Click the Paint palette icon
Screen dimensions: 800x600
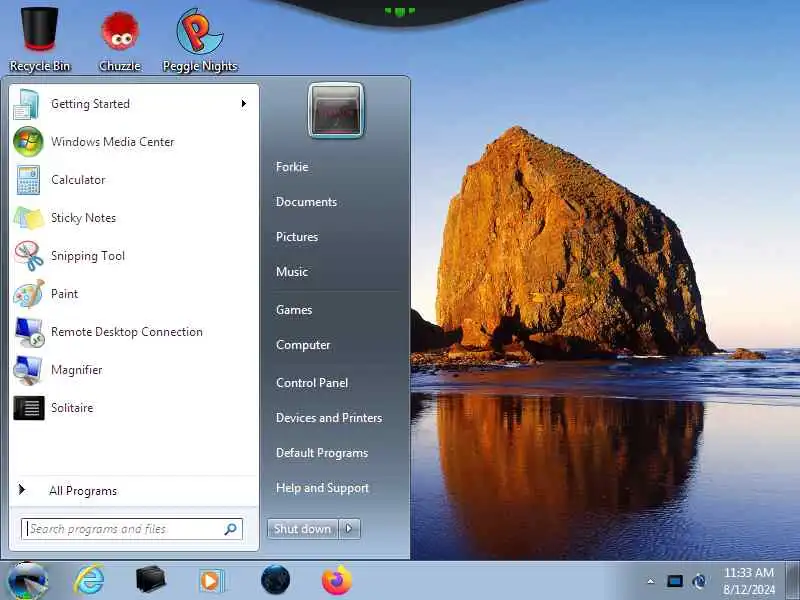[x=29, y=294]
